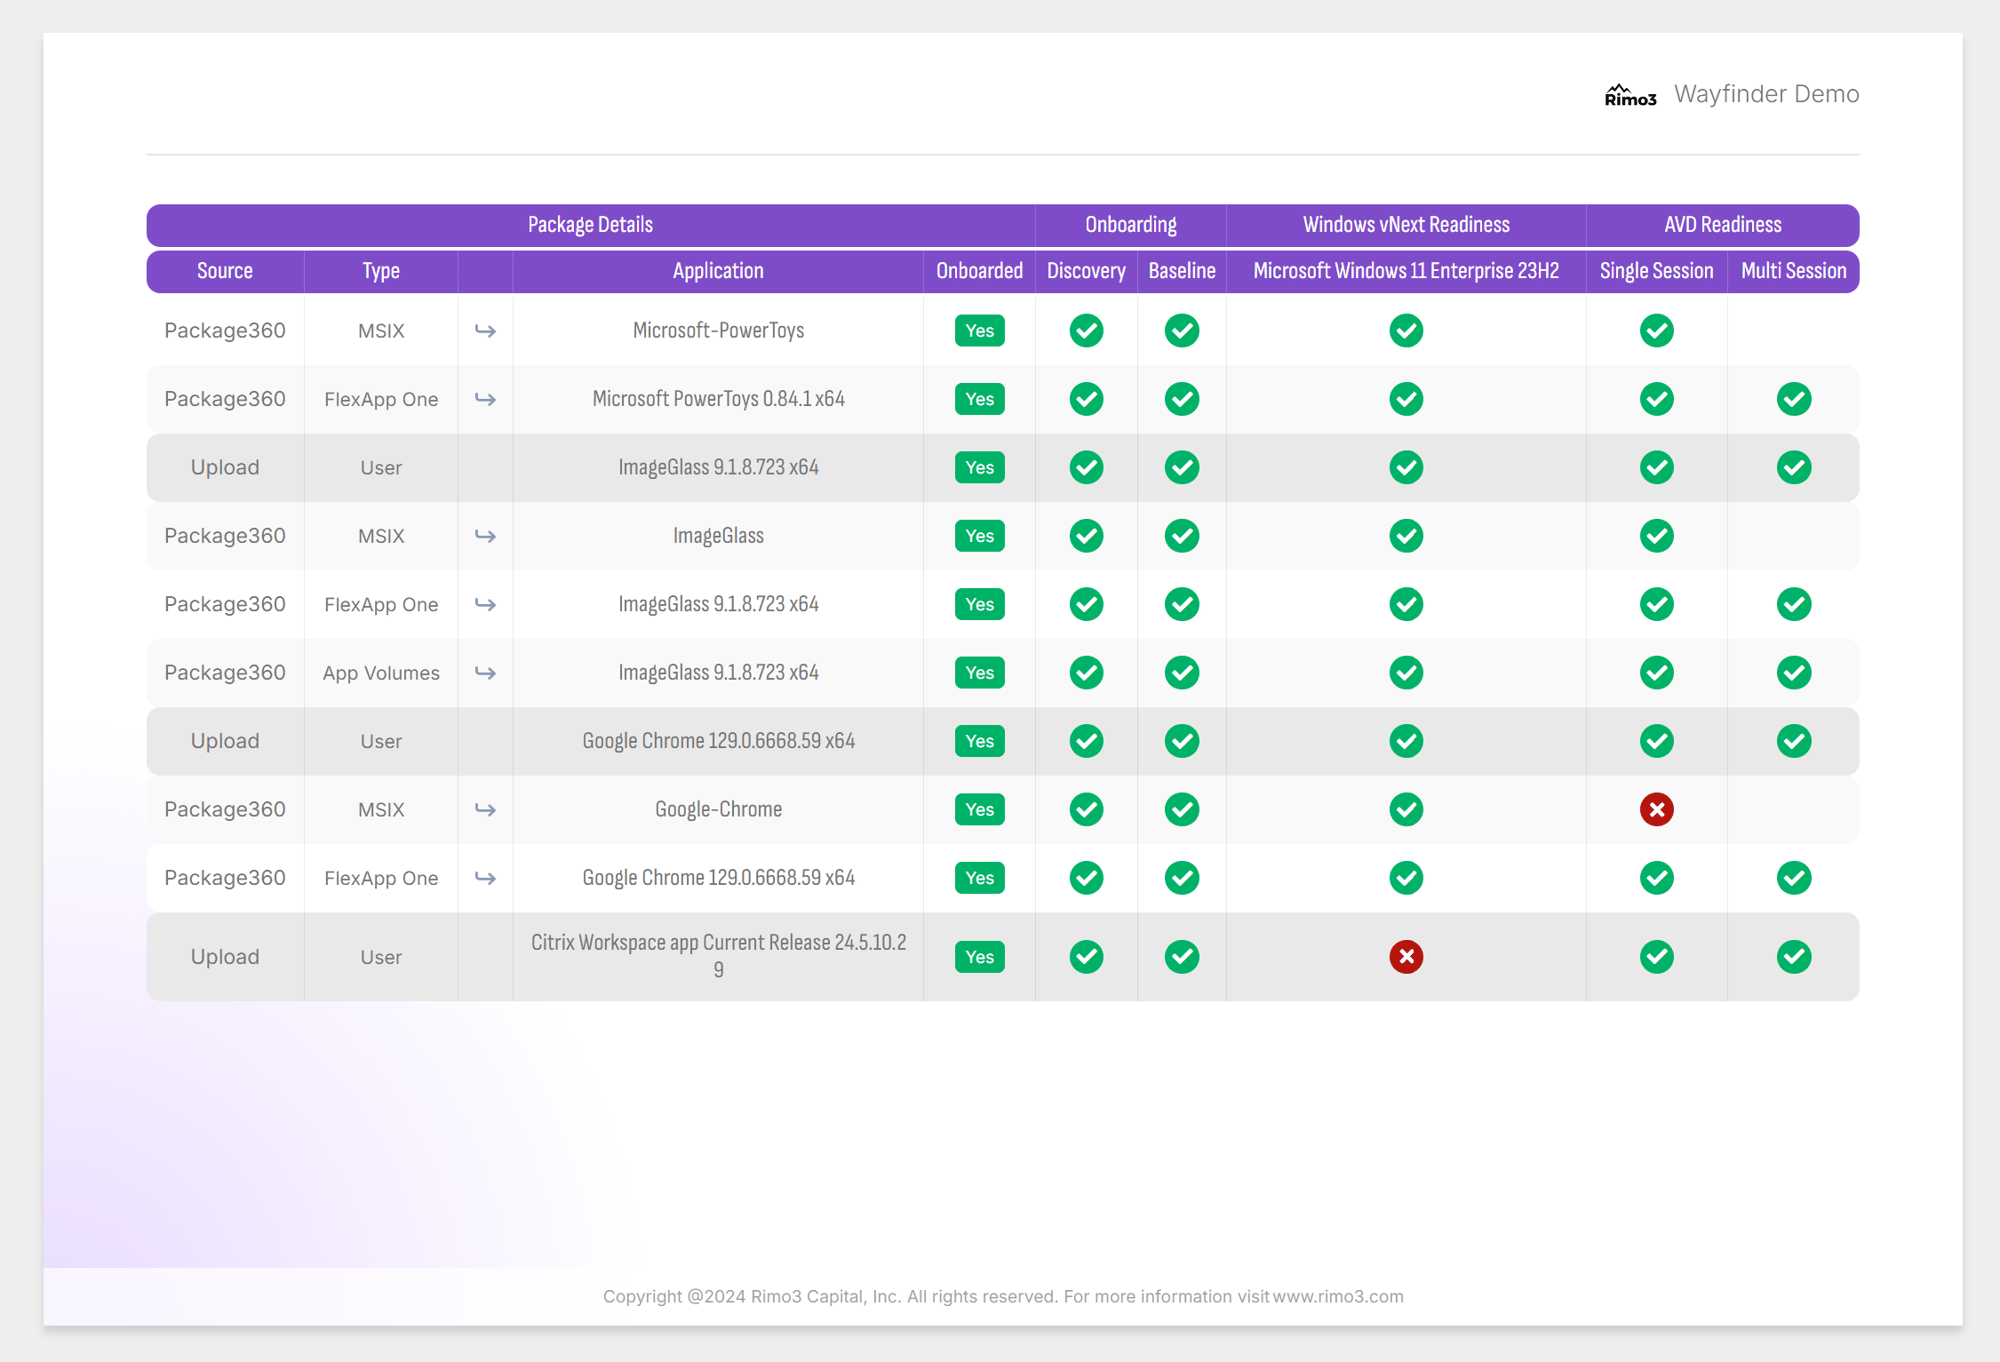Click the Windows vNext Readiness group header
The height and width of the screenshot is (1362, 2000).
[1406, 225]
